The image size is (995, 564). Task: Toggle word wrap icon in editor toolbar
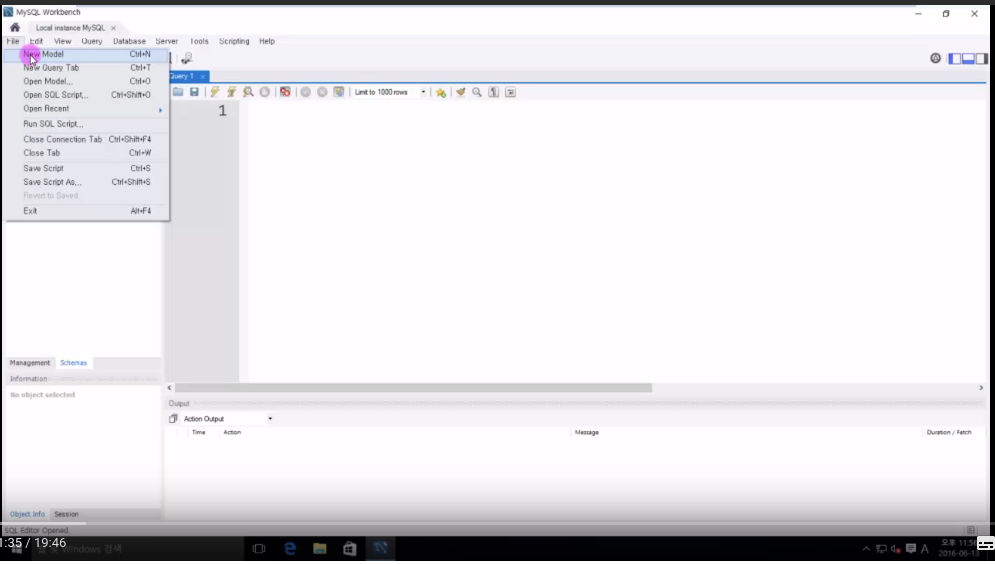click(510, 92)
